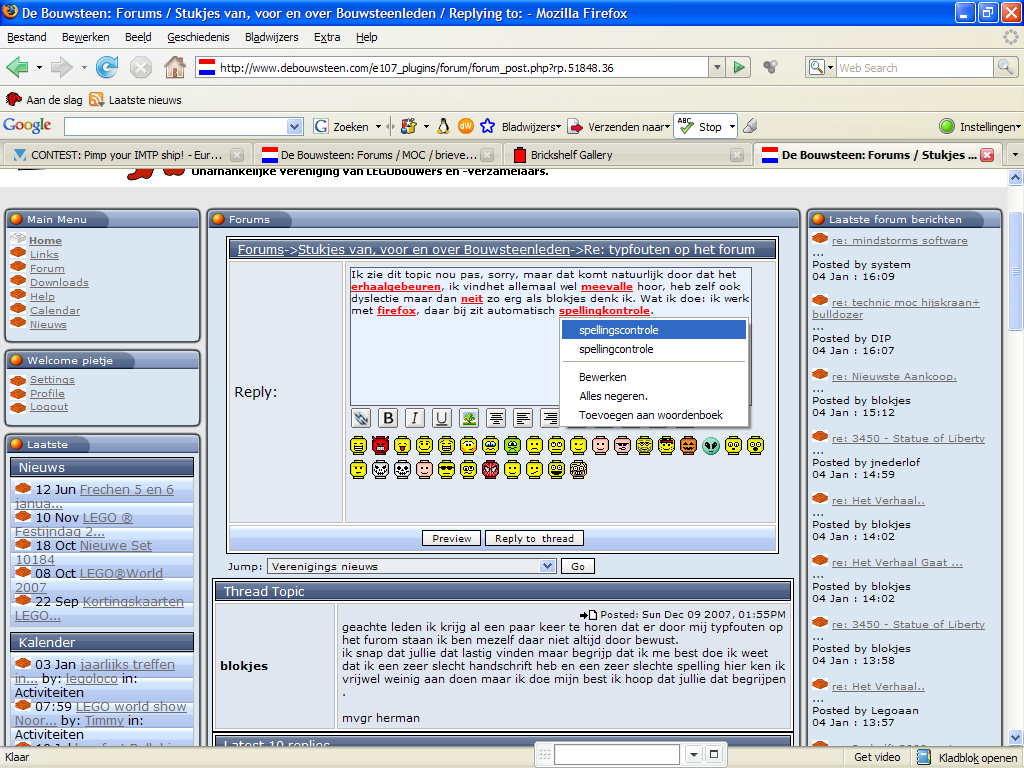
Task: Click the home page icon
Action: (x=174, y=67)
